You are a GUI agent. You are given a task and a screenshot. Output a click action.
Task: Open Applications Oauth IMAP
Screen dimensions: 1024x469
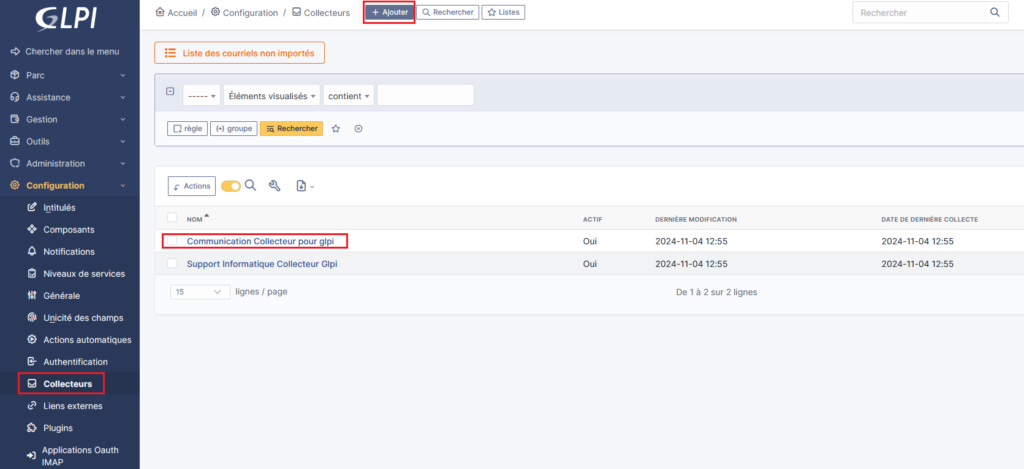(x=80, y=457)
